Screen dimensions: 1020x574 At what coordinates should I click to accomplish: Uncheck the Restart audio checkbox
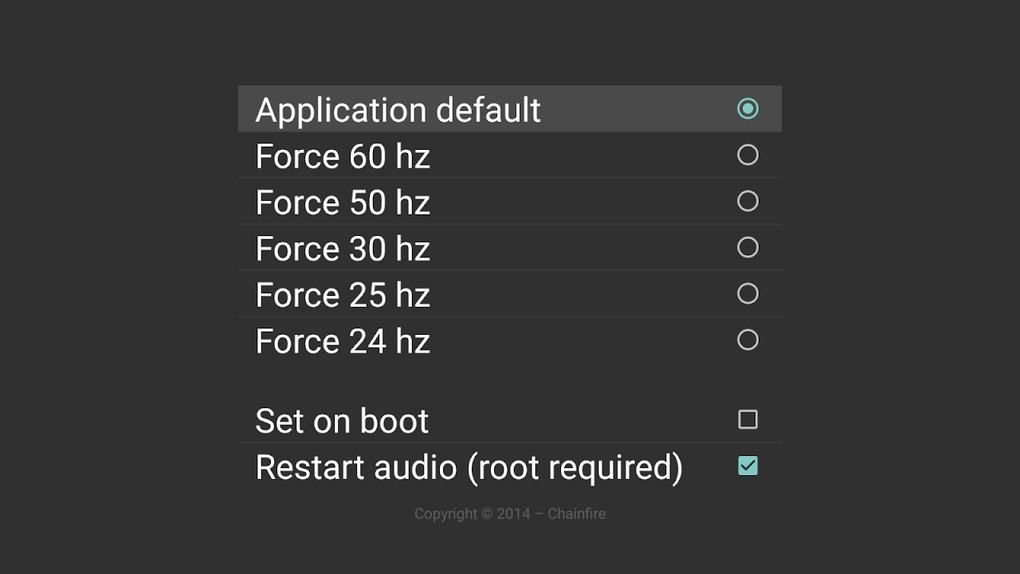747,466
